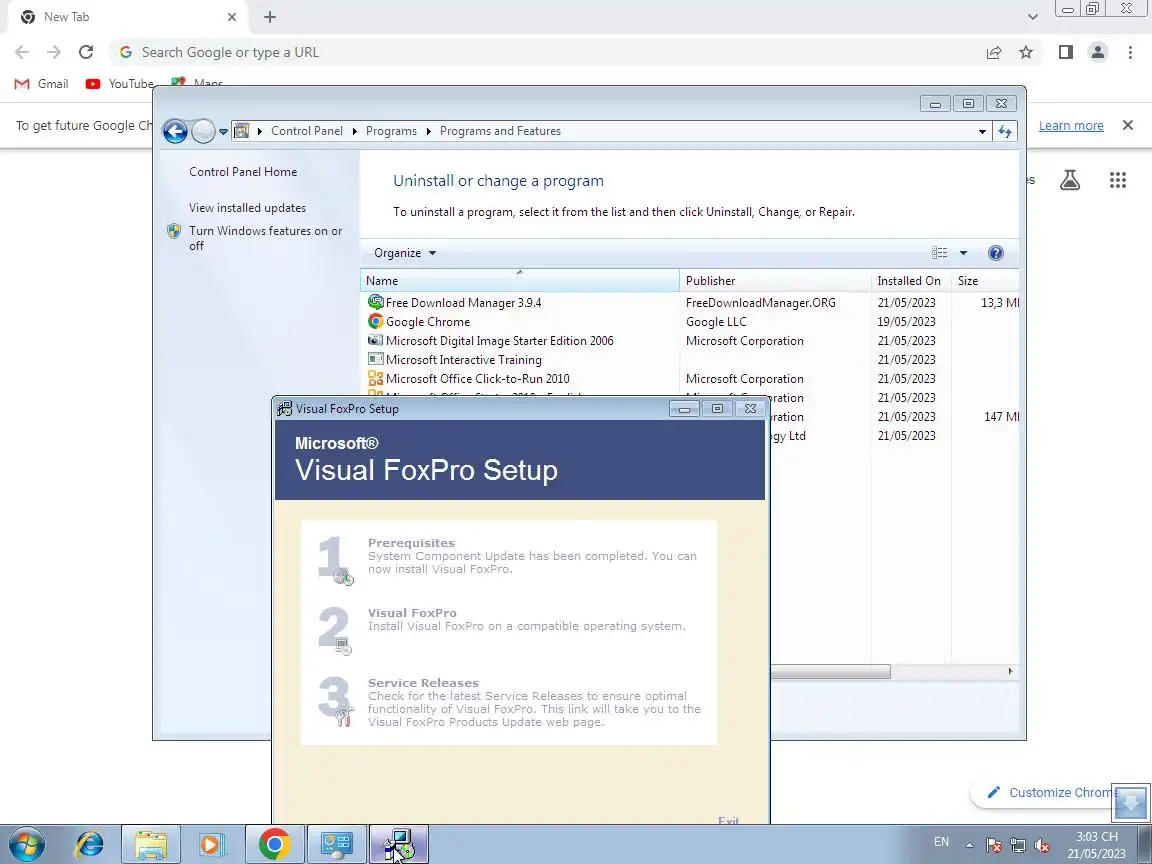The width and height of the screenshot is (1152, 864).
Task: Open Chrome three-dot menu
Action: pos(1130,52)
